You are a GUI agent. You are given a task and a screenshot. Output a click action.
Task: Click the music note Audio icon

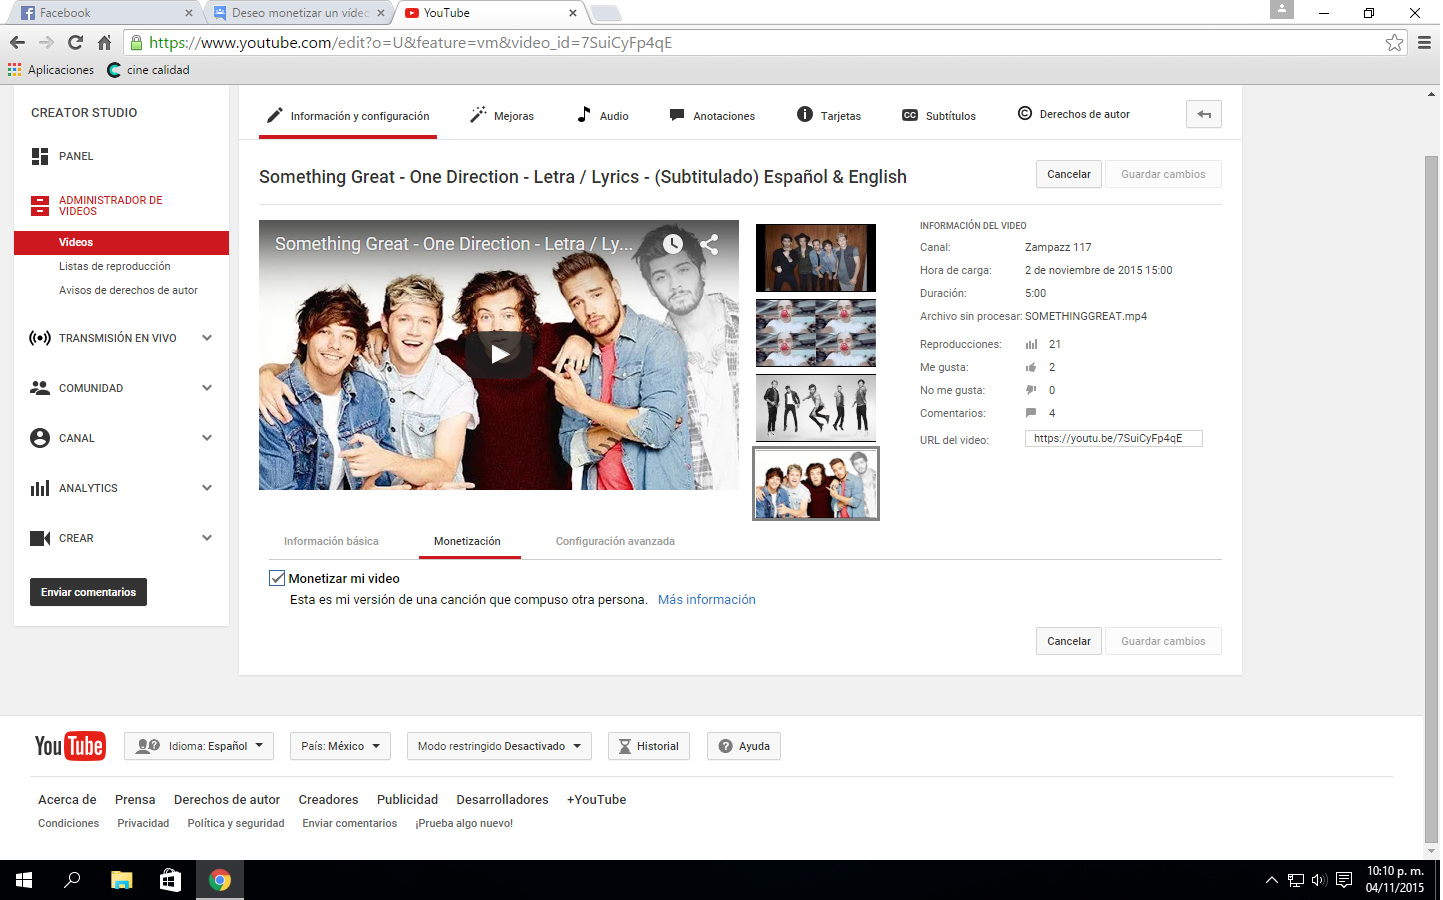click(584, 115)
